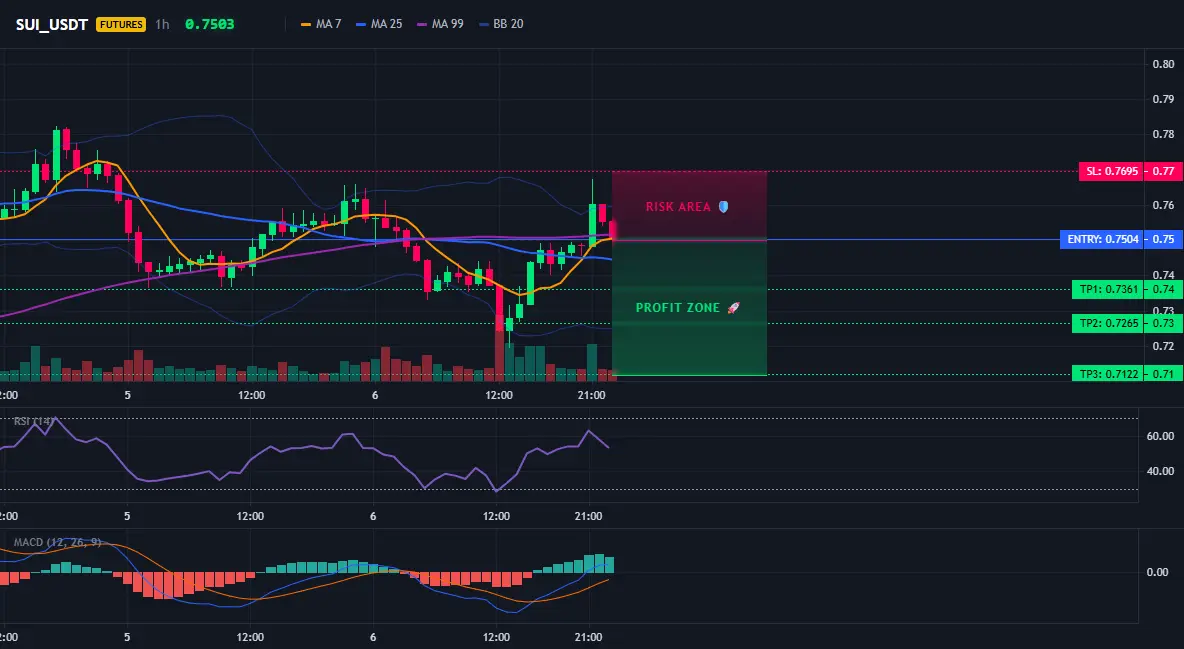1184x649 pixels.
Task: Click the TP2: 0.7265 label
Action: click(1107, 323)
